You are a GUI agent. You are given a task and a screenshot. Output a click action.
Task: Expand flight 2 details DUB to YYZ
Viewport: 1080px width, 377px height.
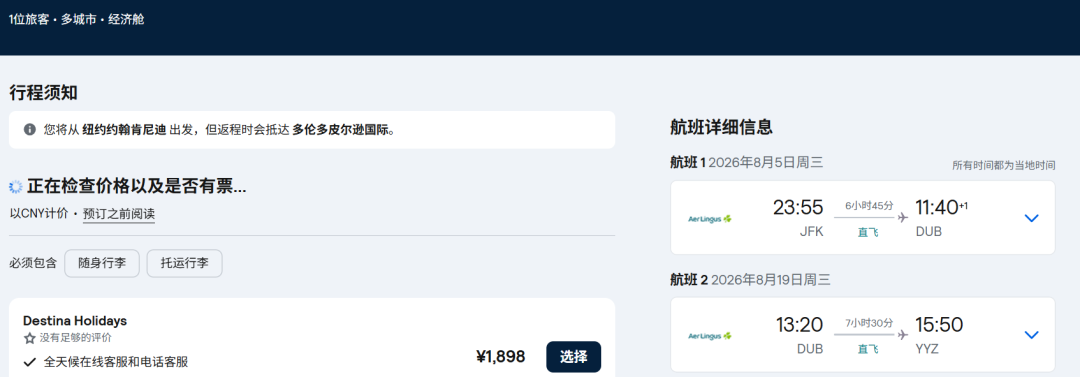(x=1031, y=335)
